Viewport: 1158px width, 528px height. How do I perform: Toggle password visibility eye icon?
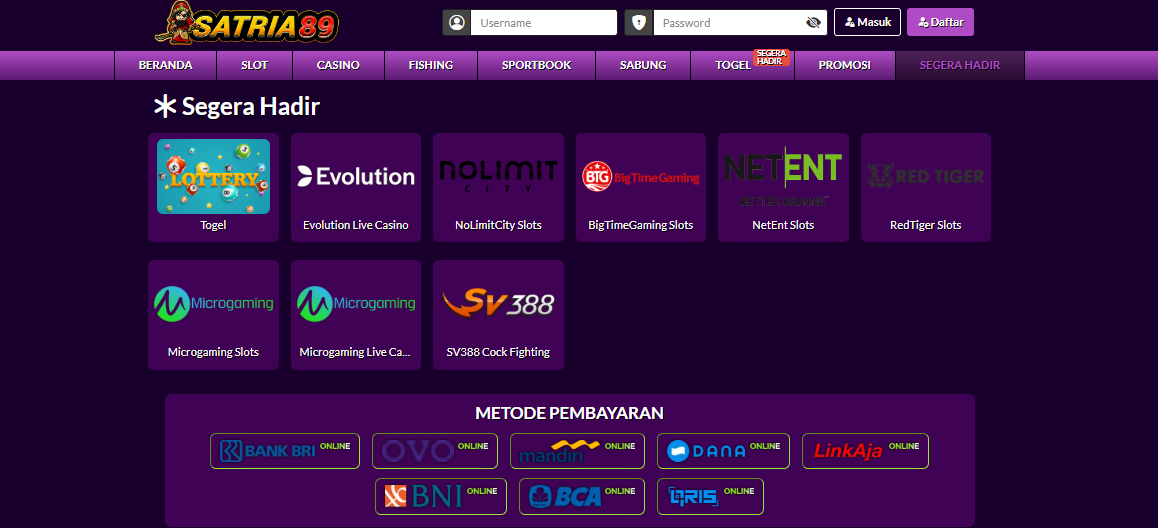[812, 23]
